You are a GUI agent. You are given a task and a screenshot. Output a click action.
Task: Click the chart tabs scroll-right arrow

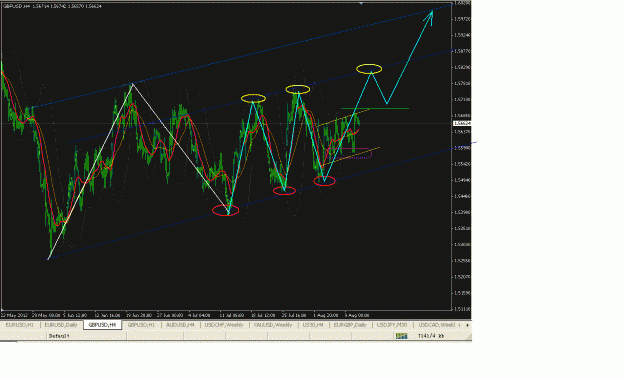(x=467, y=325)
